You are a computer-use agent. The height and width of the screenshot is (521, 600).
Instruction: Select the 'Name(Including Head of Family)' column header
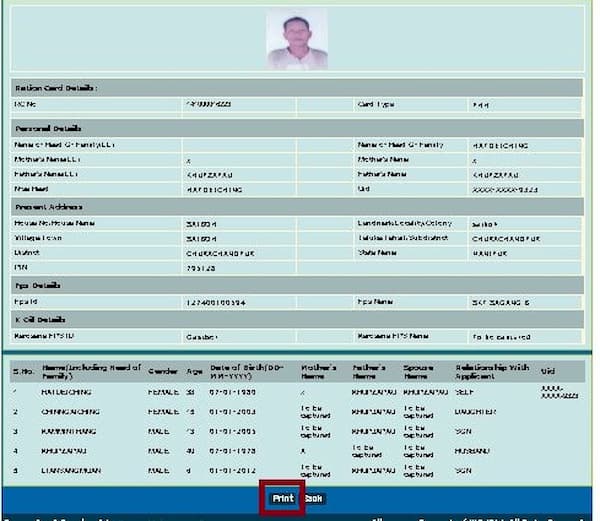[91, 371]
